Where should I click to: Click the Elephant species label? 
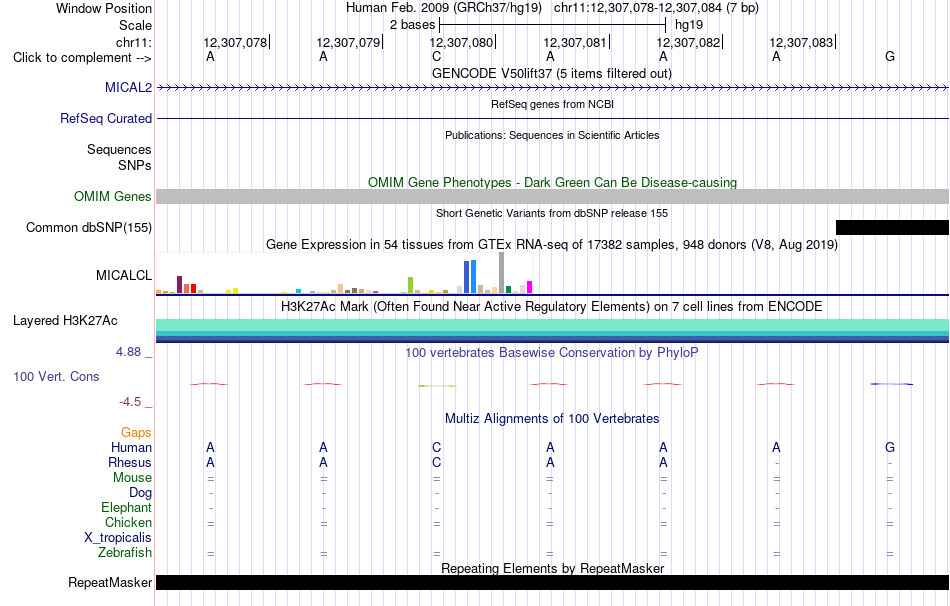pos(126,507)
